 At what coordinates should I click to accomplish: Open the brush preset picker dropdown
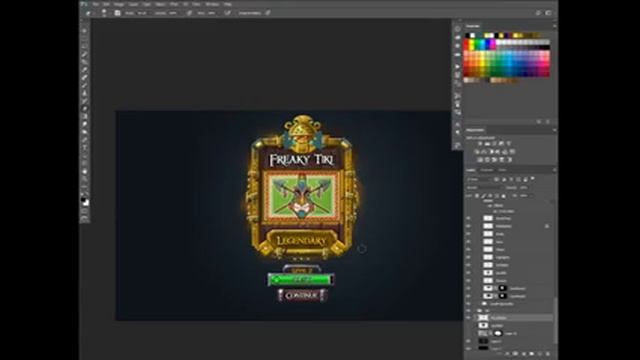(104, 13)
